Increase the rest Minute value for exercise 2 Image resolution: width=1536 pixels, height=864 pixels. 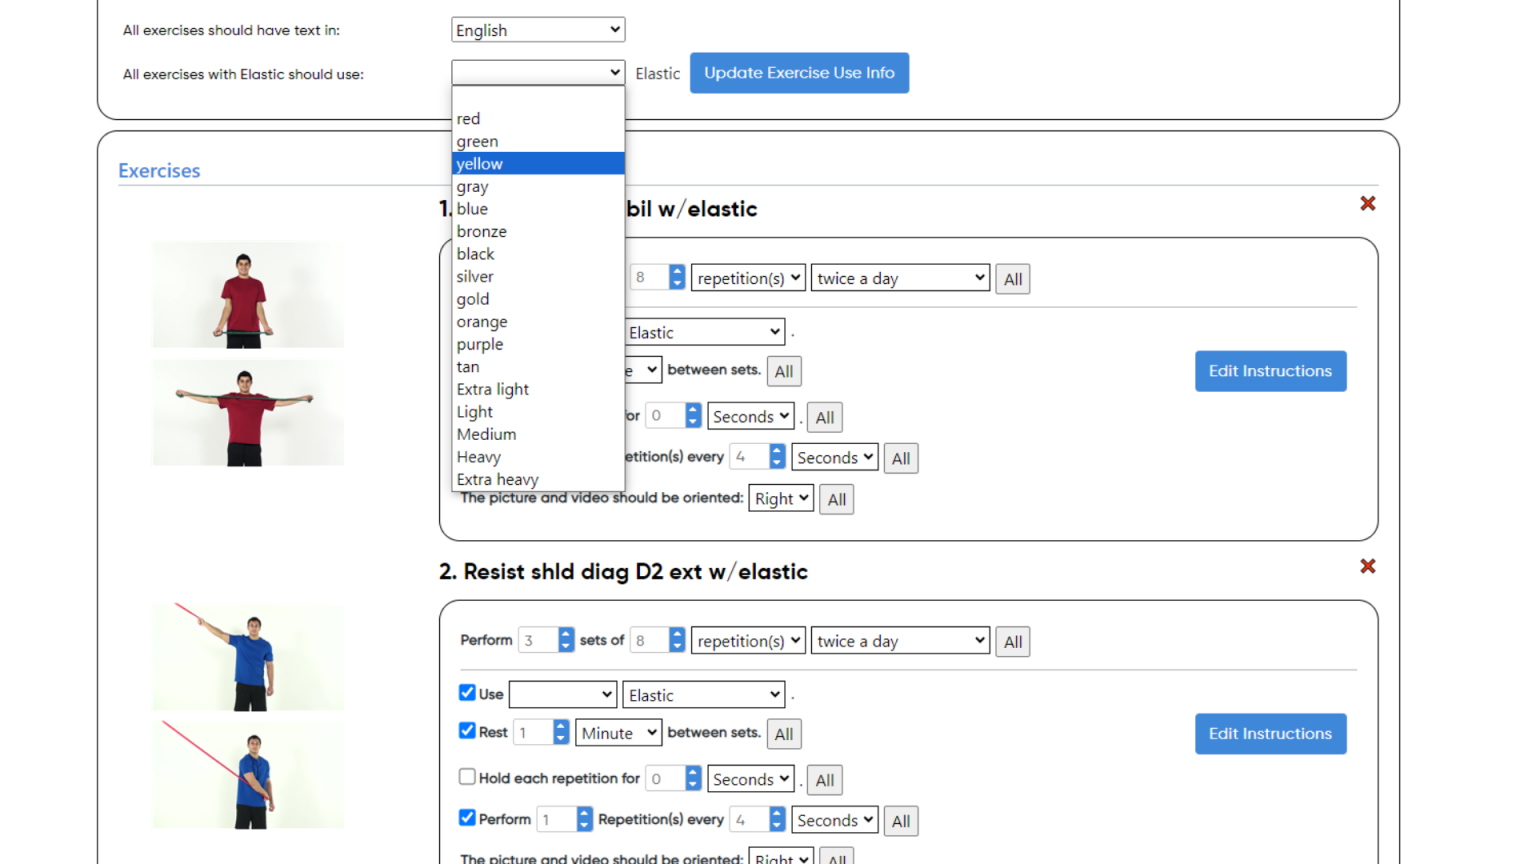tap(560, 726)
